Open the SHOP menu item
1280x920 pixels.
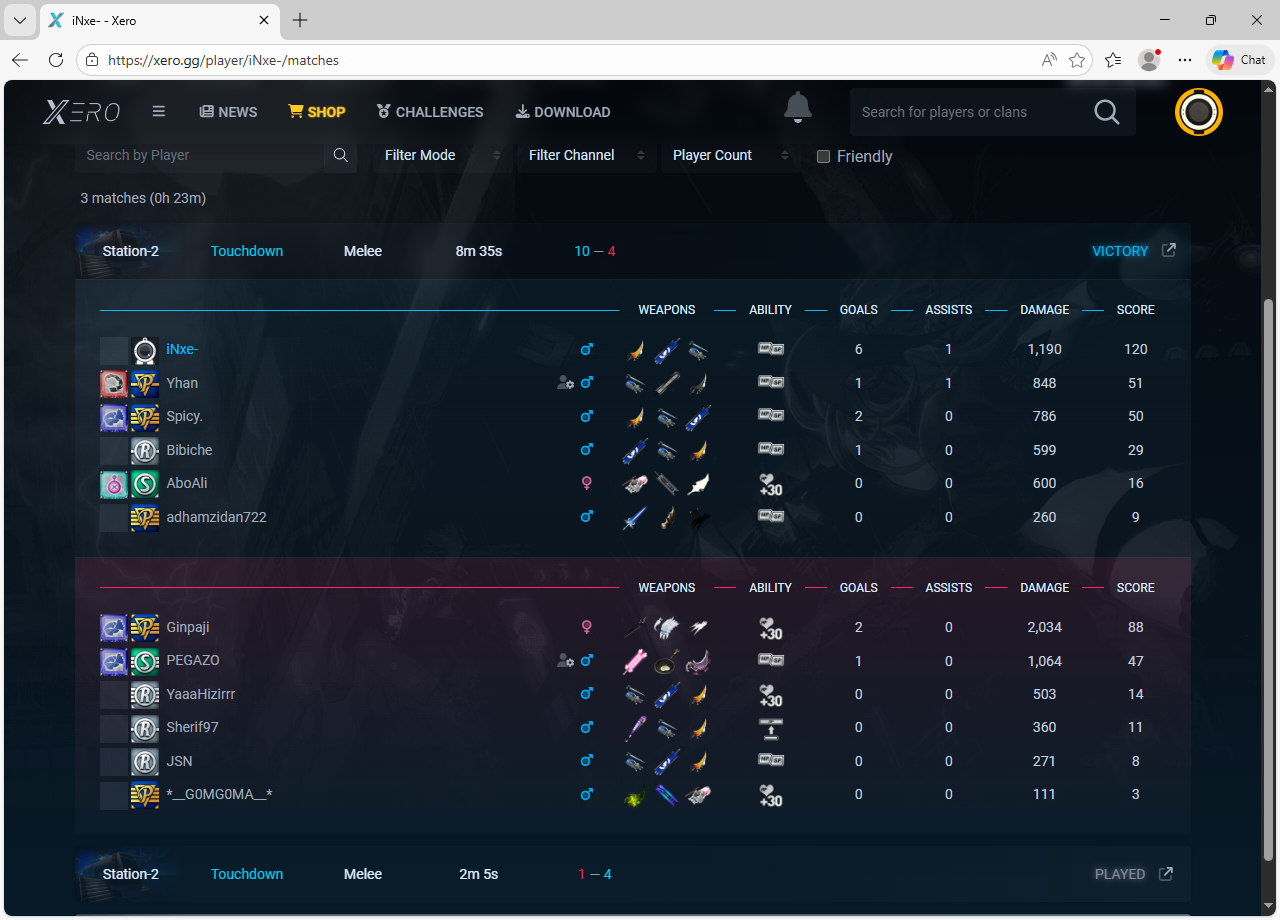[316, 112]
